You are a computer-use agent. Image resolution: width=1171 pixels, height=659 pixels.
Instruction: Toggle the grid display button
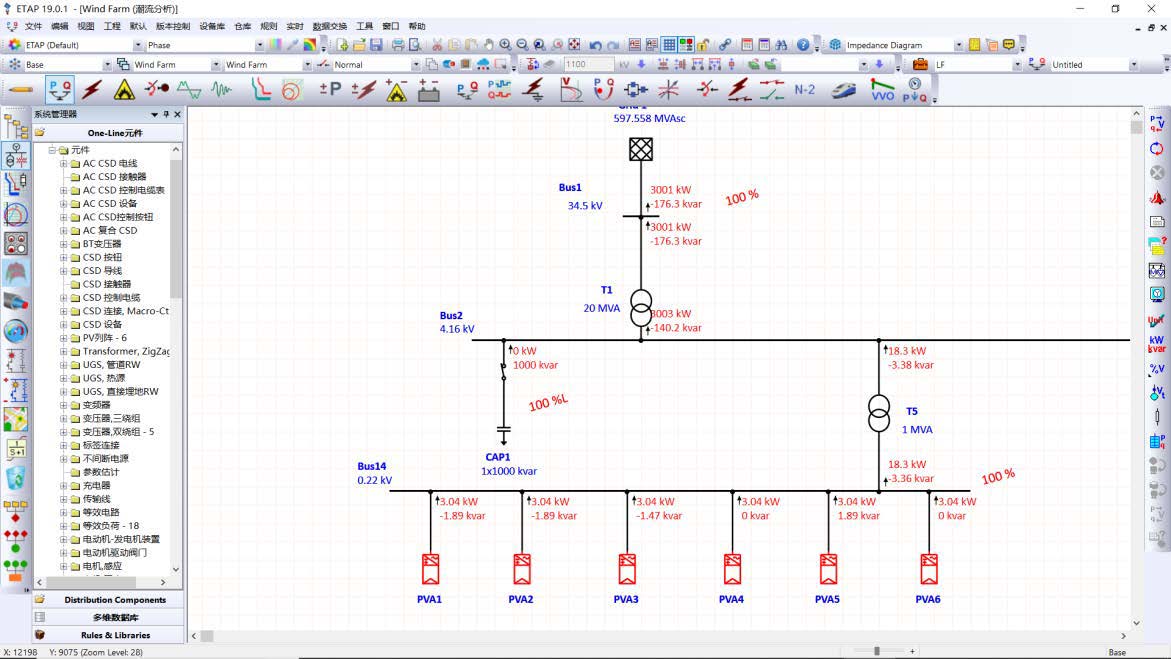coord(669,45)
